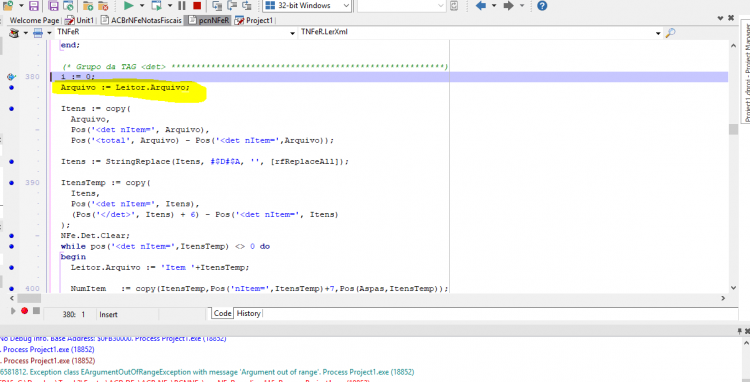Toggle breakpoint on the ItensTemp := copy( line
Viewport: 750px width, 382px height.
point(11,183)
